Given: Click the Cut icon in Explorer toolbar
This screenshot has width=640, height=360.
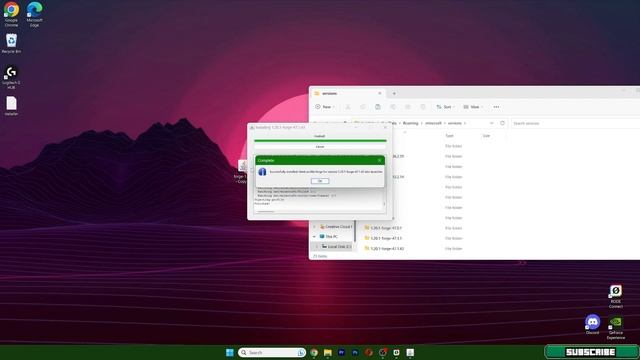Looking at the screenshot, I should 348,107.
